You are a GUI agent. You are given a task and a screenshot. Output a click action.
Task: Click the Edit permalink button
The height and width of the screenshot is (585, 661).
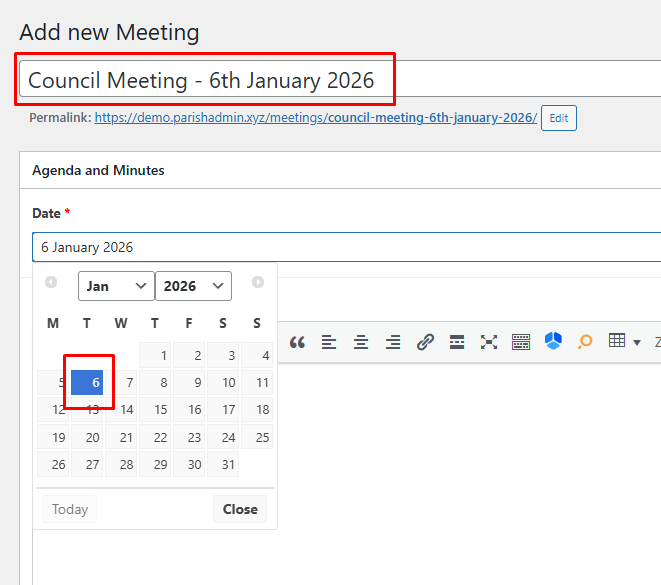coord(559,118)
